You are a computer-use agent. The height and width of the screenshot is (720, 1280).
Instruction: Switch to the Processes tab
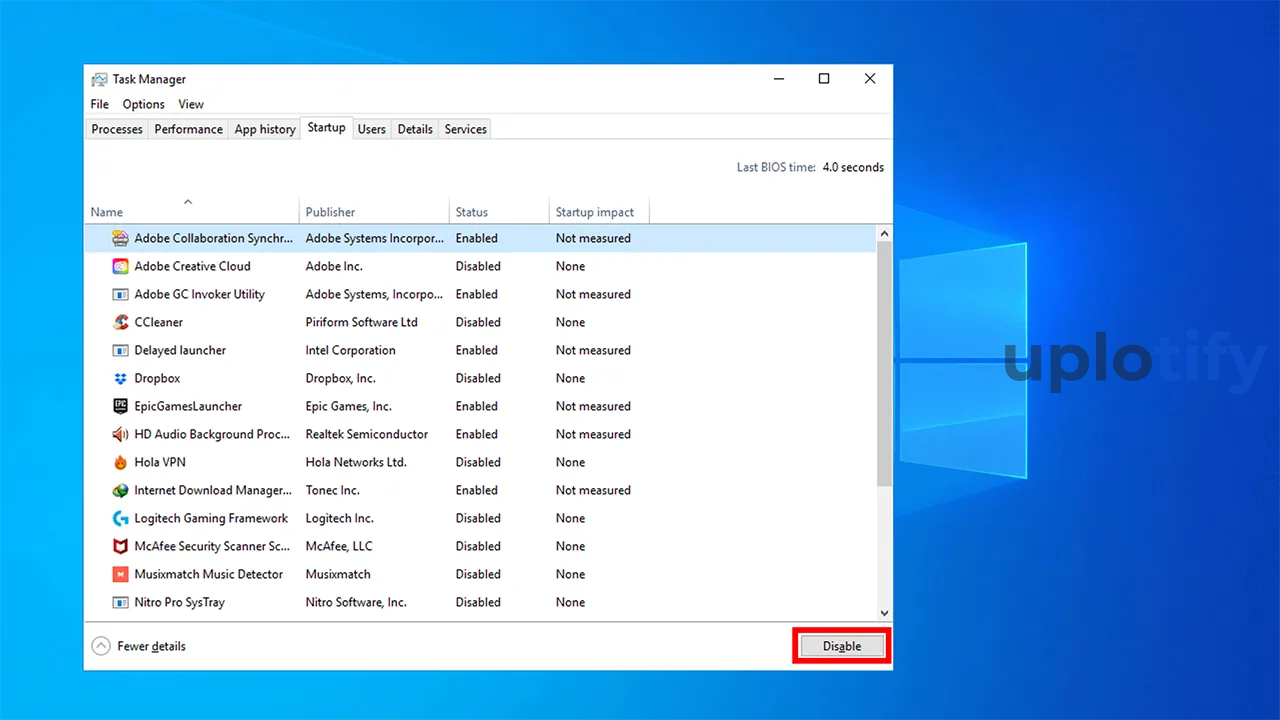(117, 129)
